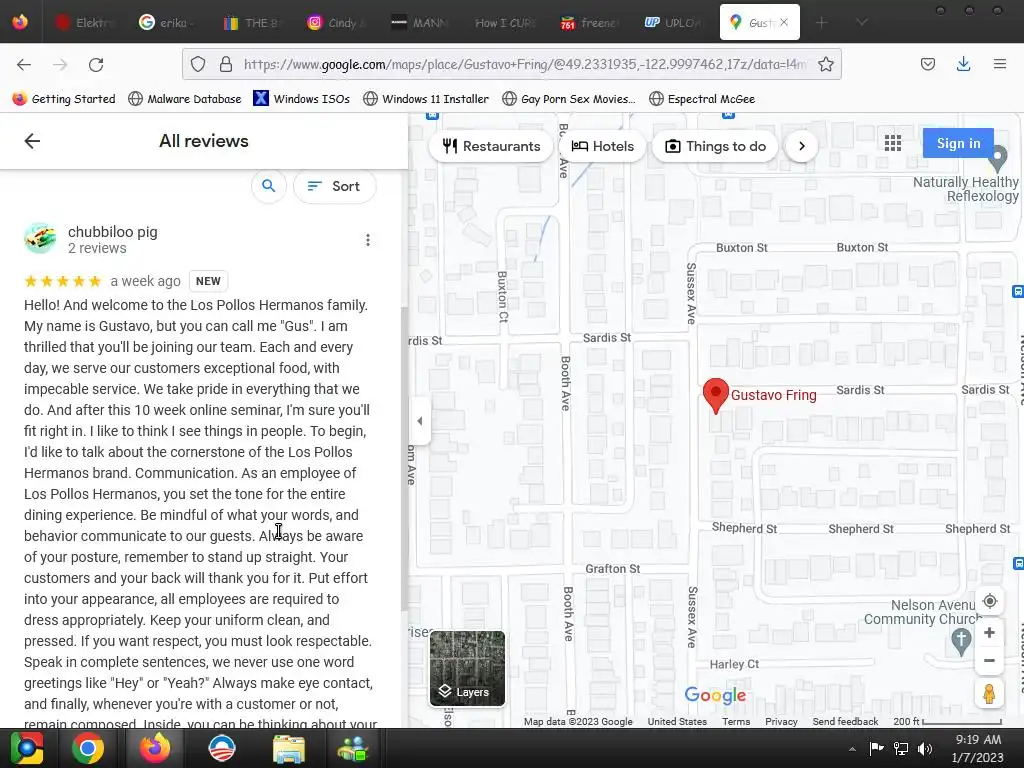Open Firefox taskbar icon
This screenshot has width=1024, height=768.
tap(155, 748)
